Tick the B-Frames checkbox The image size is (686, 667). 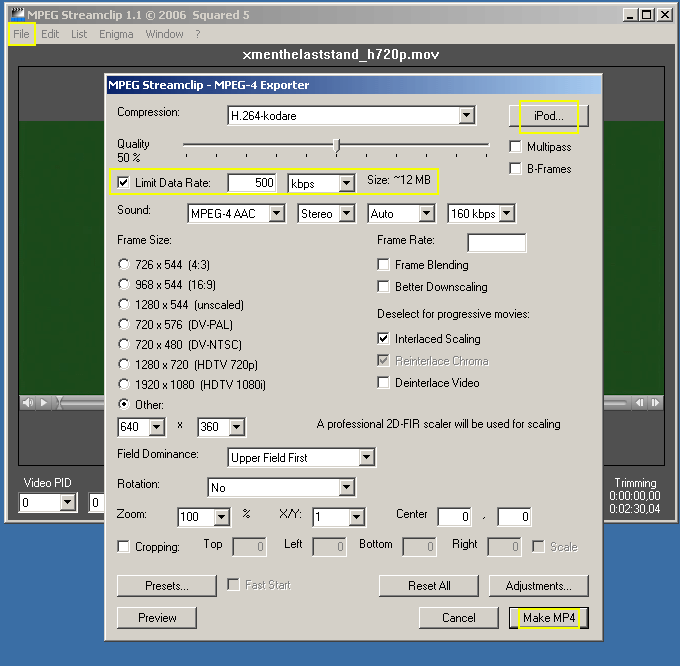pyautogui.click(x=516, y=169)
